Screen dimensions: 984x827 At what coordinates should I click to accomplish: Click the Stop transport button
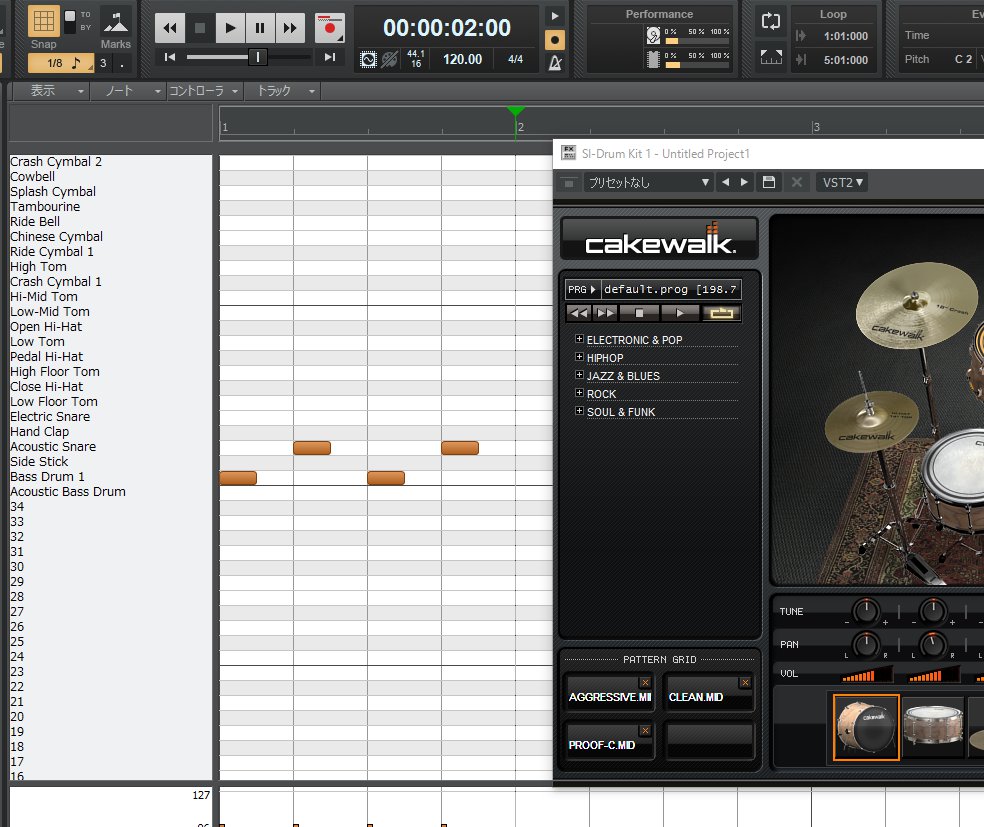(x=200, y=28)
